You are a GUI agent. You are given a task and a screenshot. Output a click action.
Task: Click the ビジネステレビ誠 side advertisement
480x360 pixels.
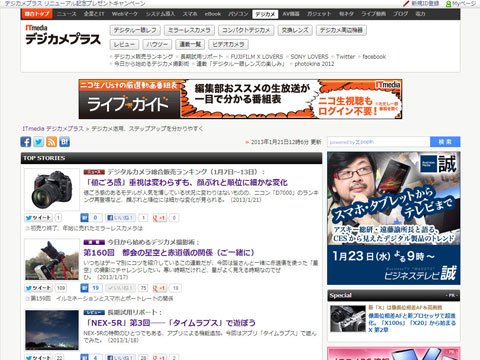[394, 218]
